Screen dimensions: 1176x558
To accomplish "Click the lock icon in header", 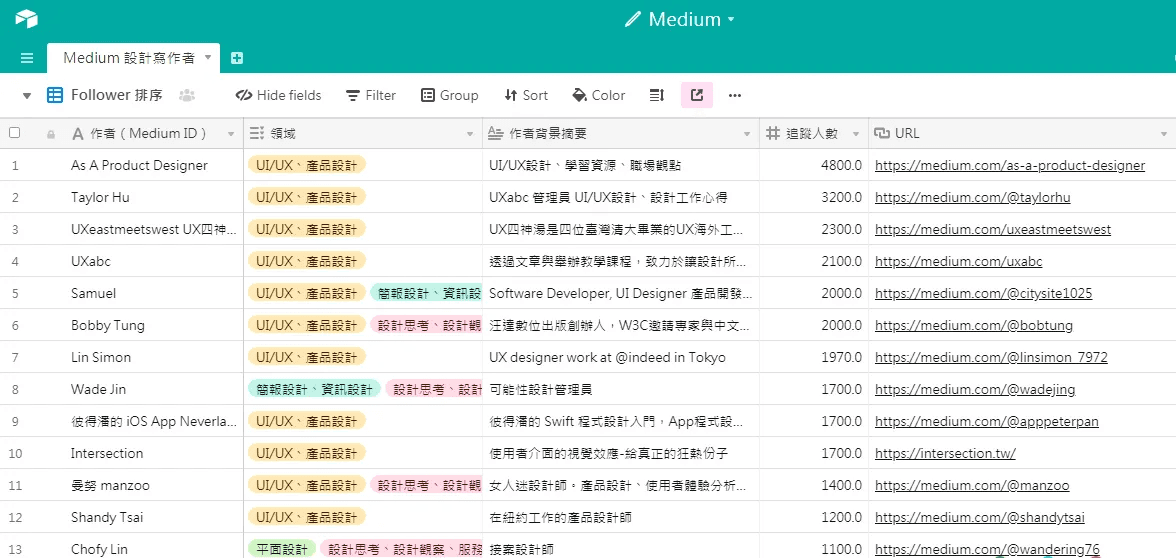I will (51, 134).
